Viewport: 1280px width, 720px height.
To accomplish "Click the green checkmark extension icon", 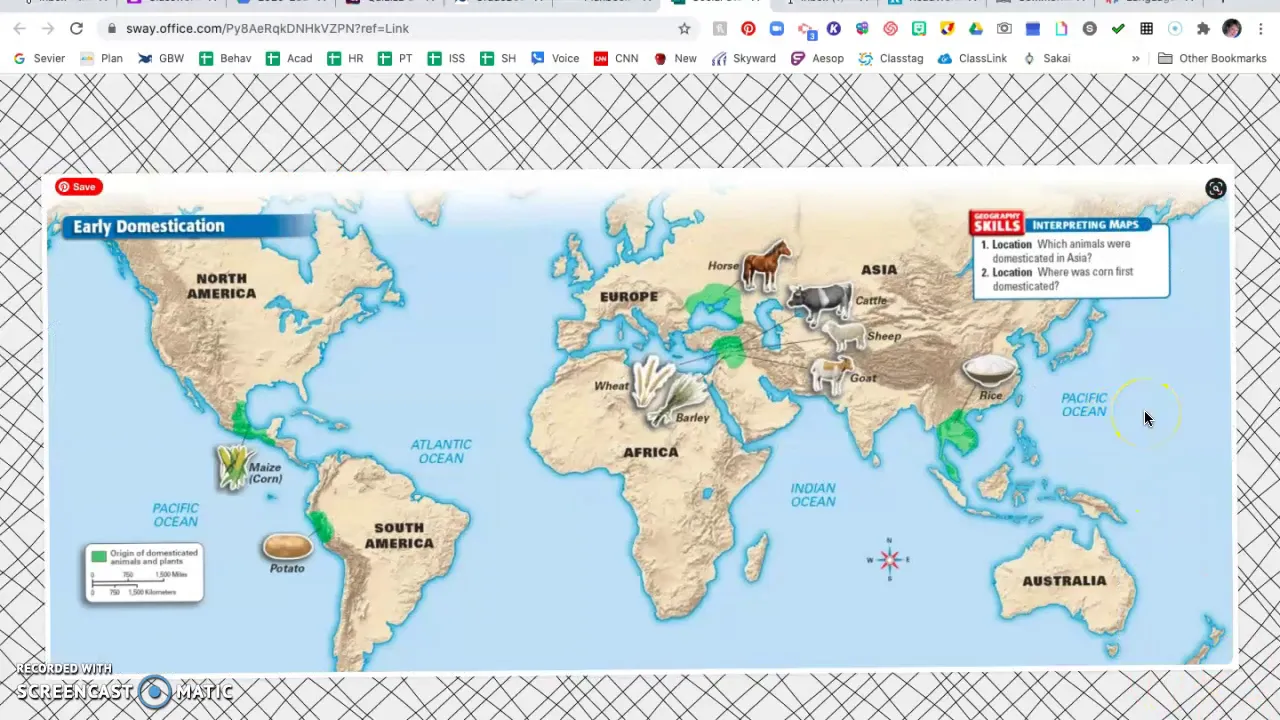I will (x=1118, y=29).
